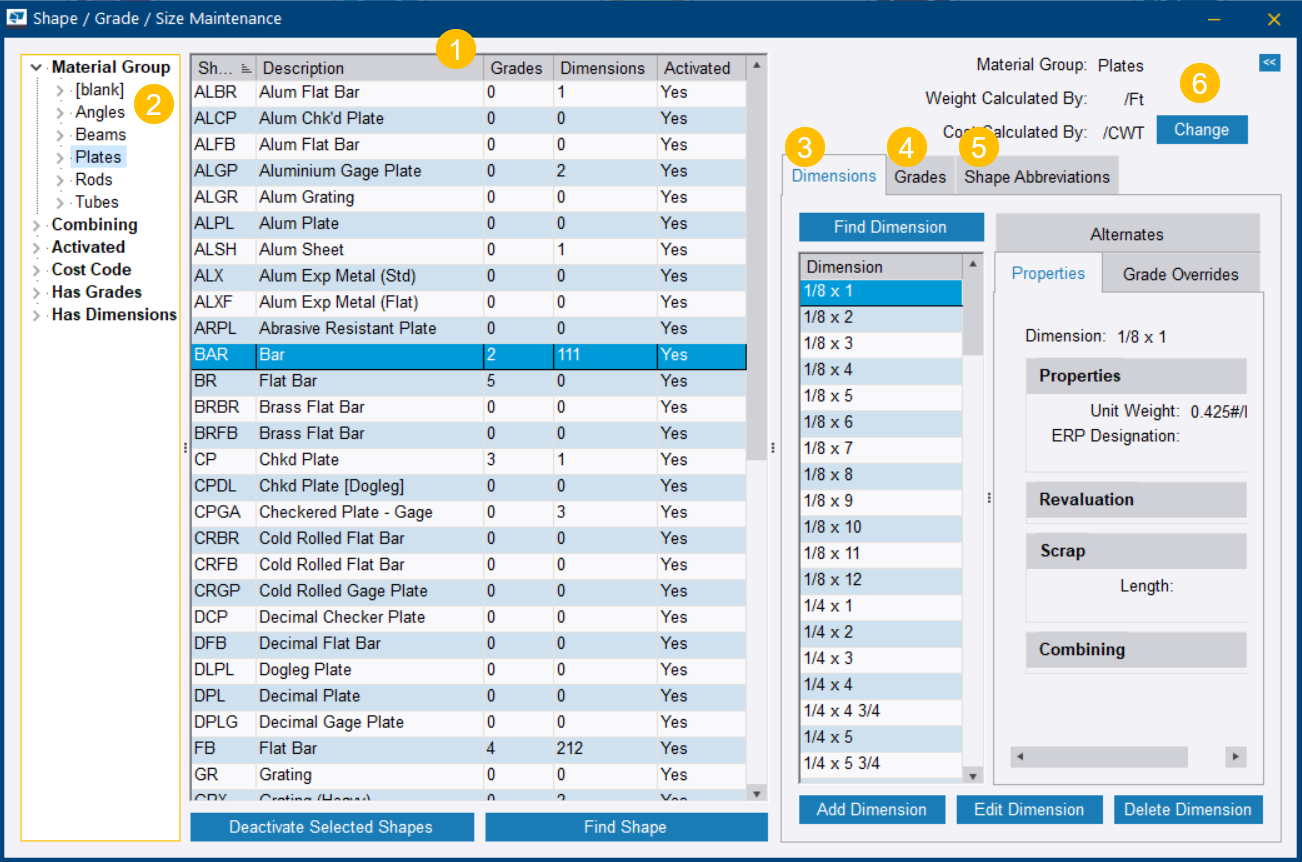Click Add Dimension
Viewport: 1302px width, 862px height.
[871, 809]
